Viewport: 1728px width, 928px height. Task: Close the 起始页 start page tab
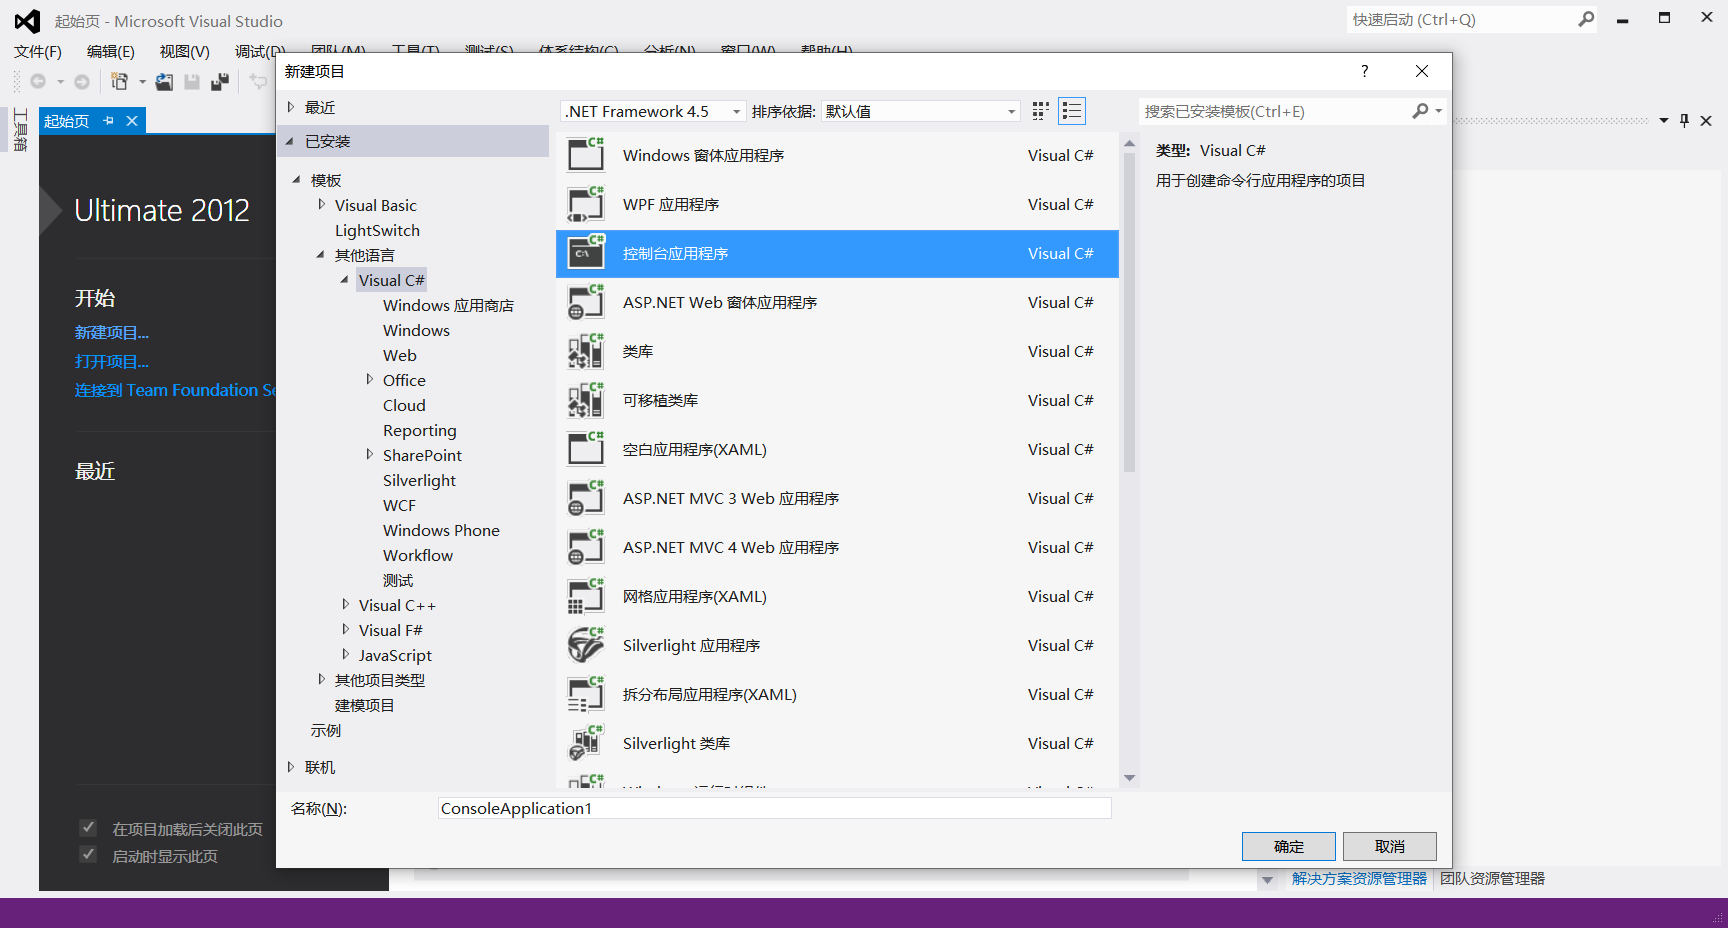132,121
